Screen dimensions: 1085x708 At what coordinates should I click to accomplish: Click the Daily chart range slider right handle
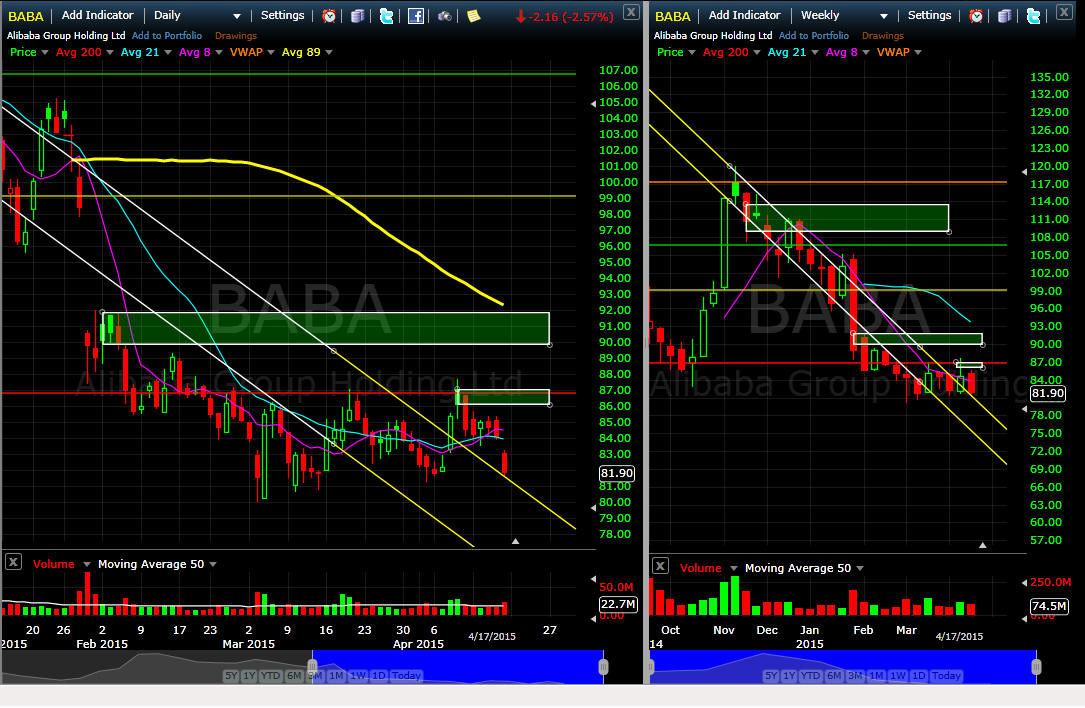pos(603,666)
